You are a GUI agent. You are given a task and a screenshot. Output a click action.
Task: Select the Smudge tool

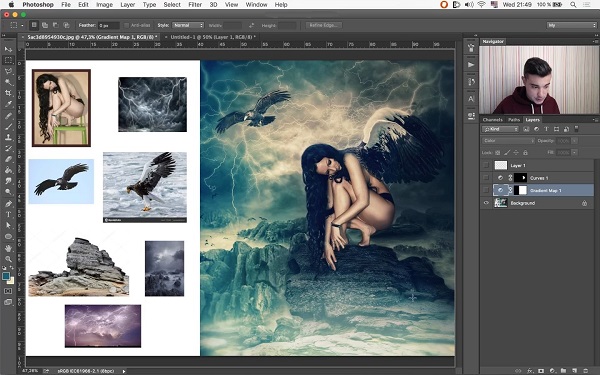(8, 181)
